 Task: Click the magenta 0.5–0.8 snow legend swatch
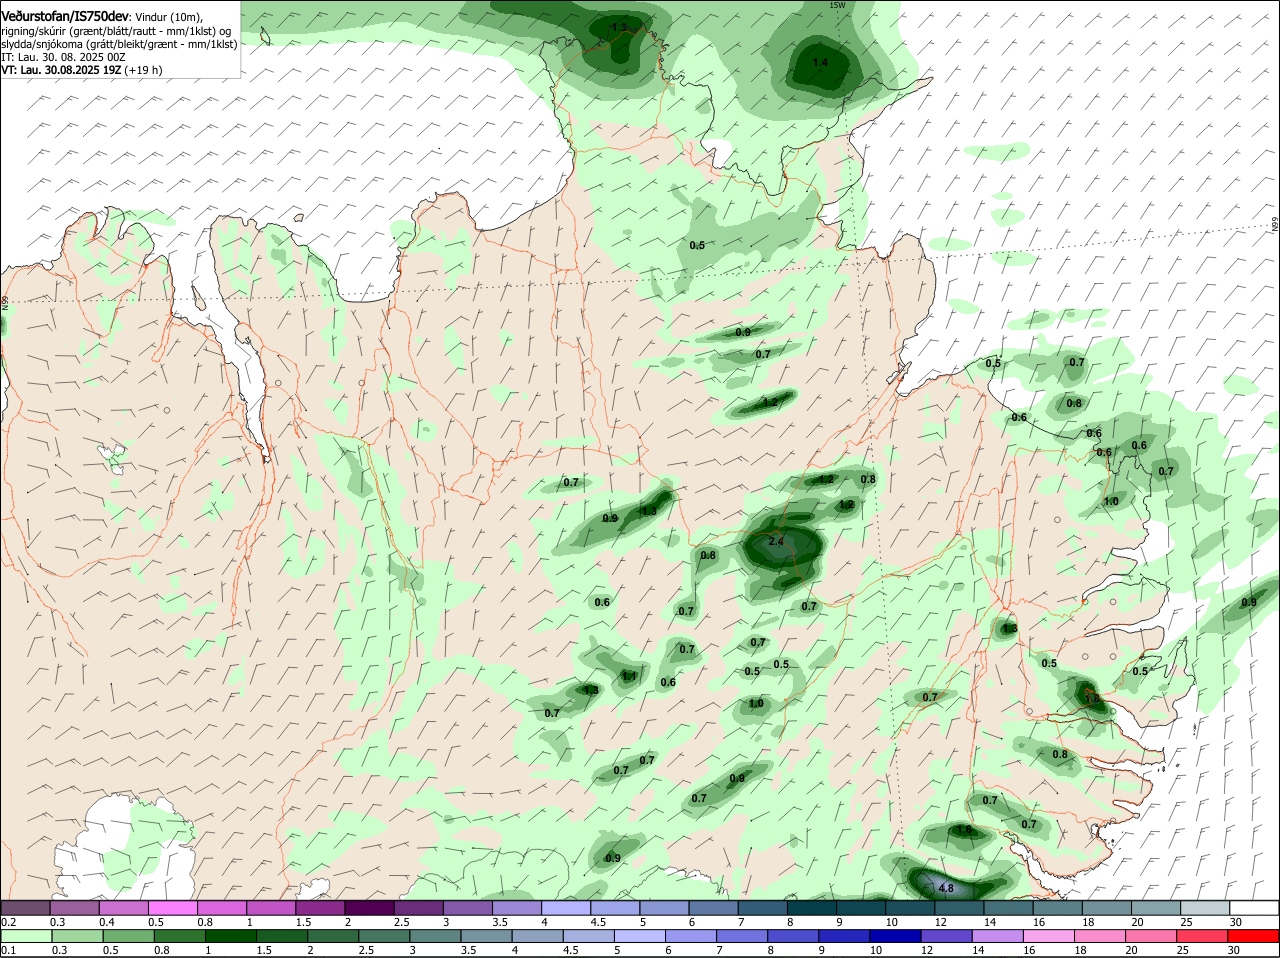(172, 907)
